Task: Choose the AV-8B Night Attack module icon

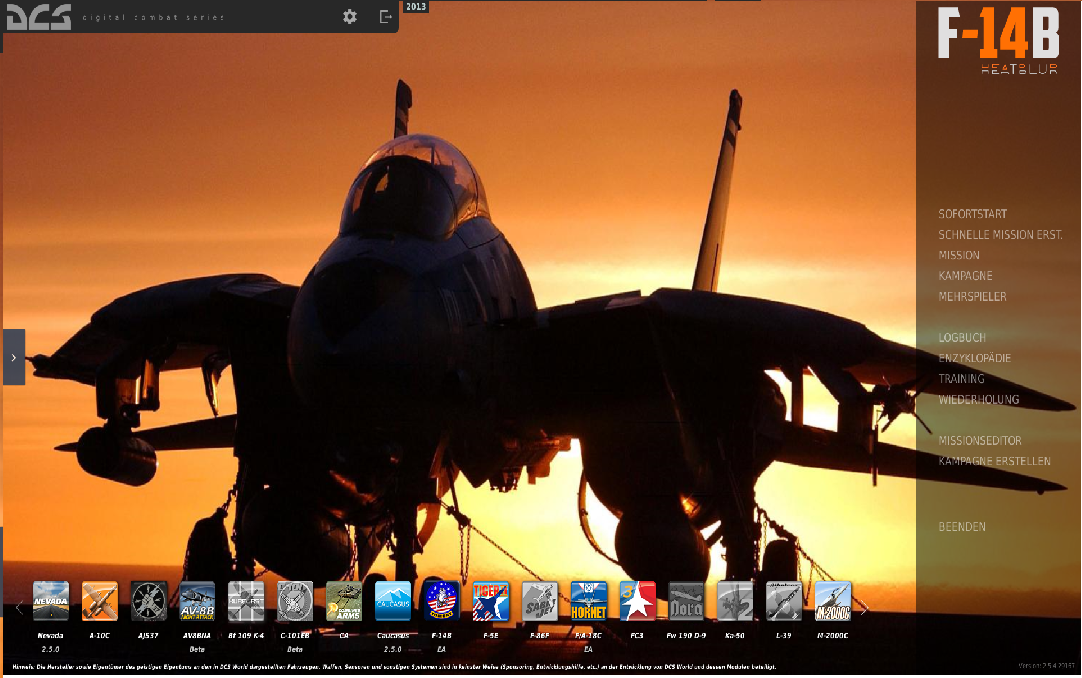Action: click(x=197, y=601)
